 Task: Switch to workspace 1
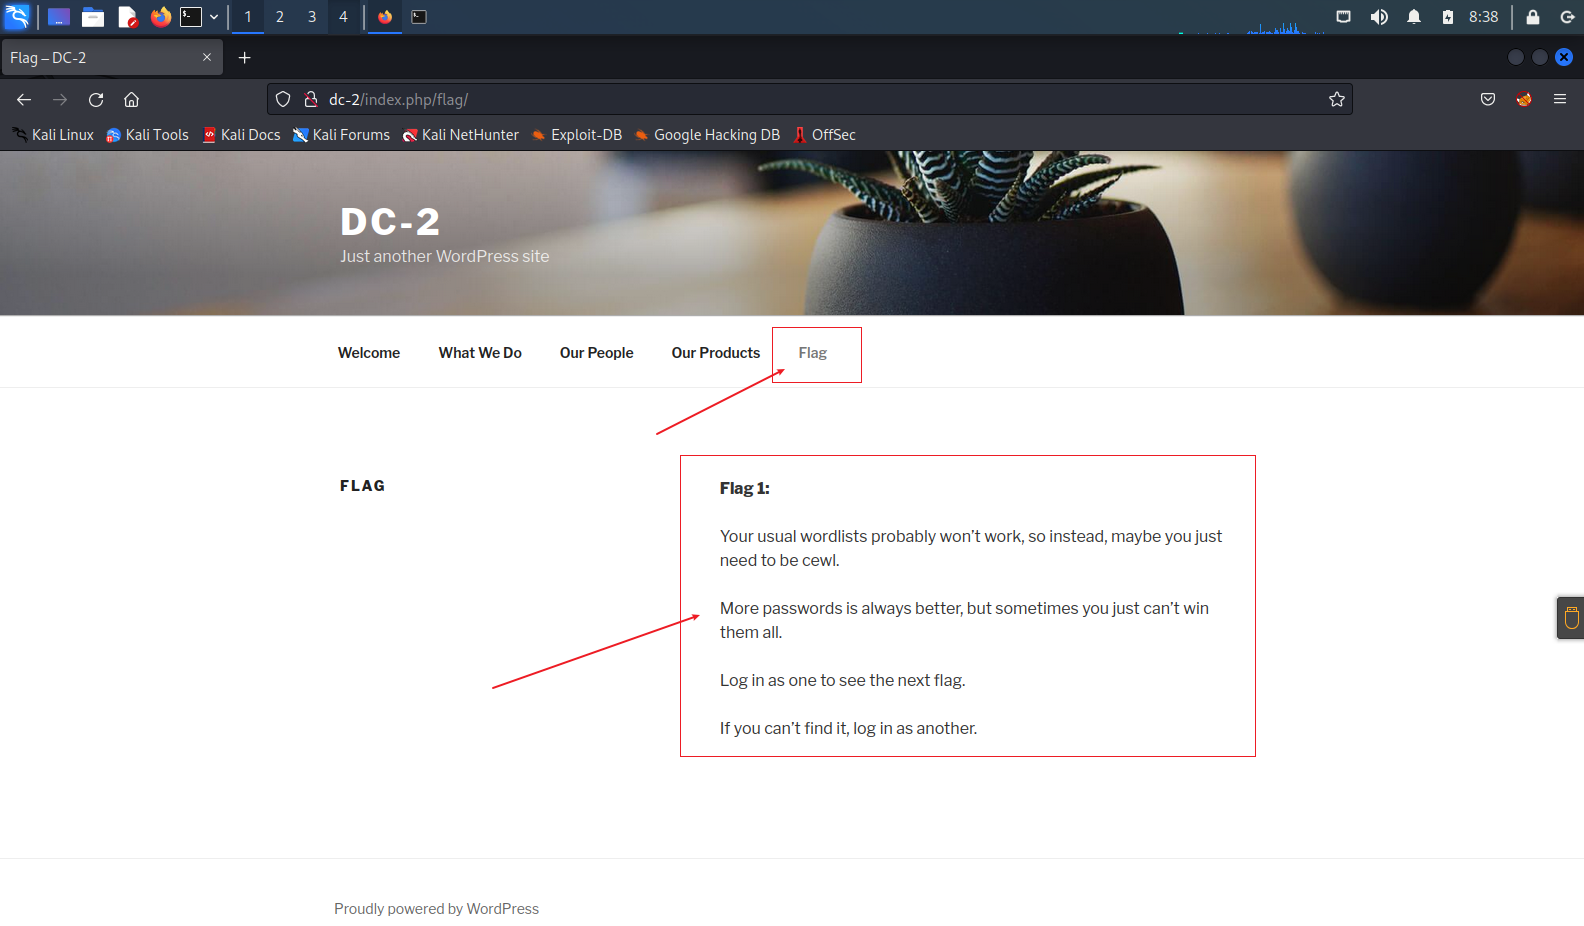click(248, 16)
